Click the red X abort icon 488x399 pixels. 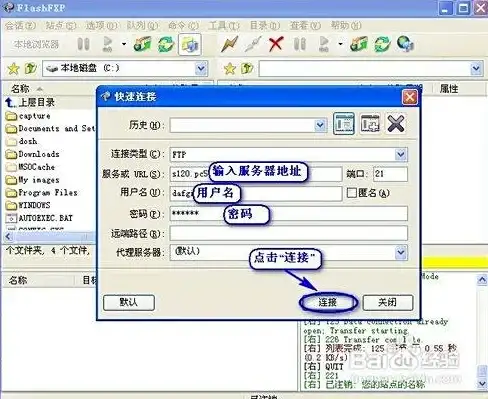(x=276, y=44)
